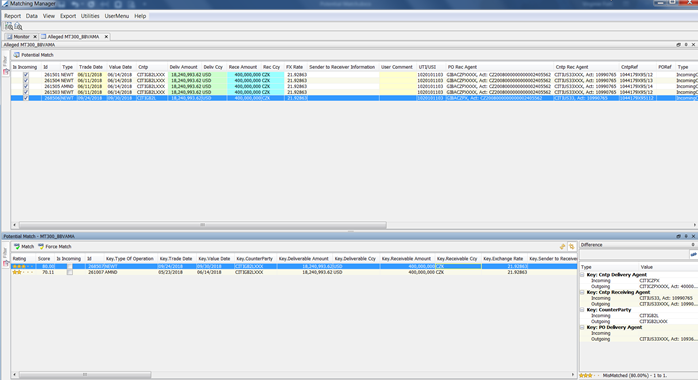Screen dimensions: 698x380
Task: Toggle Is Incoming checkbox in score 80.00 row
Action: click(x=70, y=266)
